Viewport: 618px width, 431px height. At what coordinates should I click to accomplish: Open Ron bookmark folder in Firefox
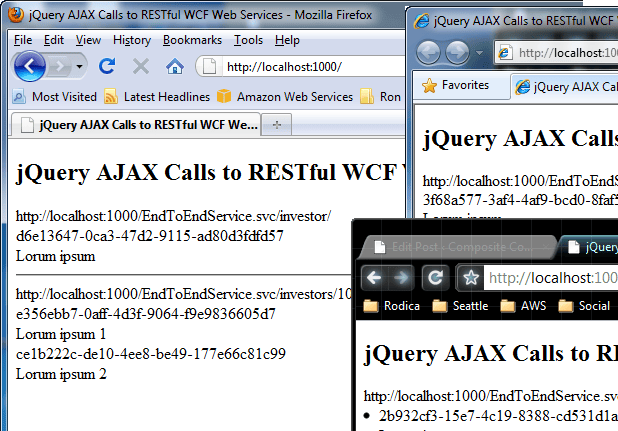tap(380, 97)
